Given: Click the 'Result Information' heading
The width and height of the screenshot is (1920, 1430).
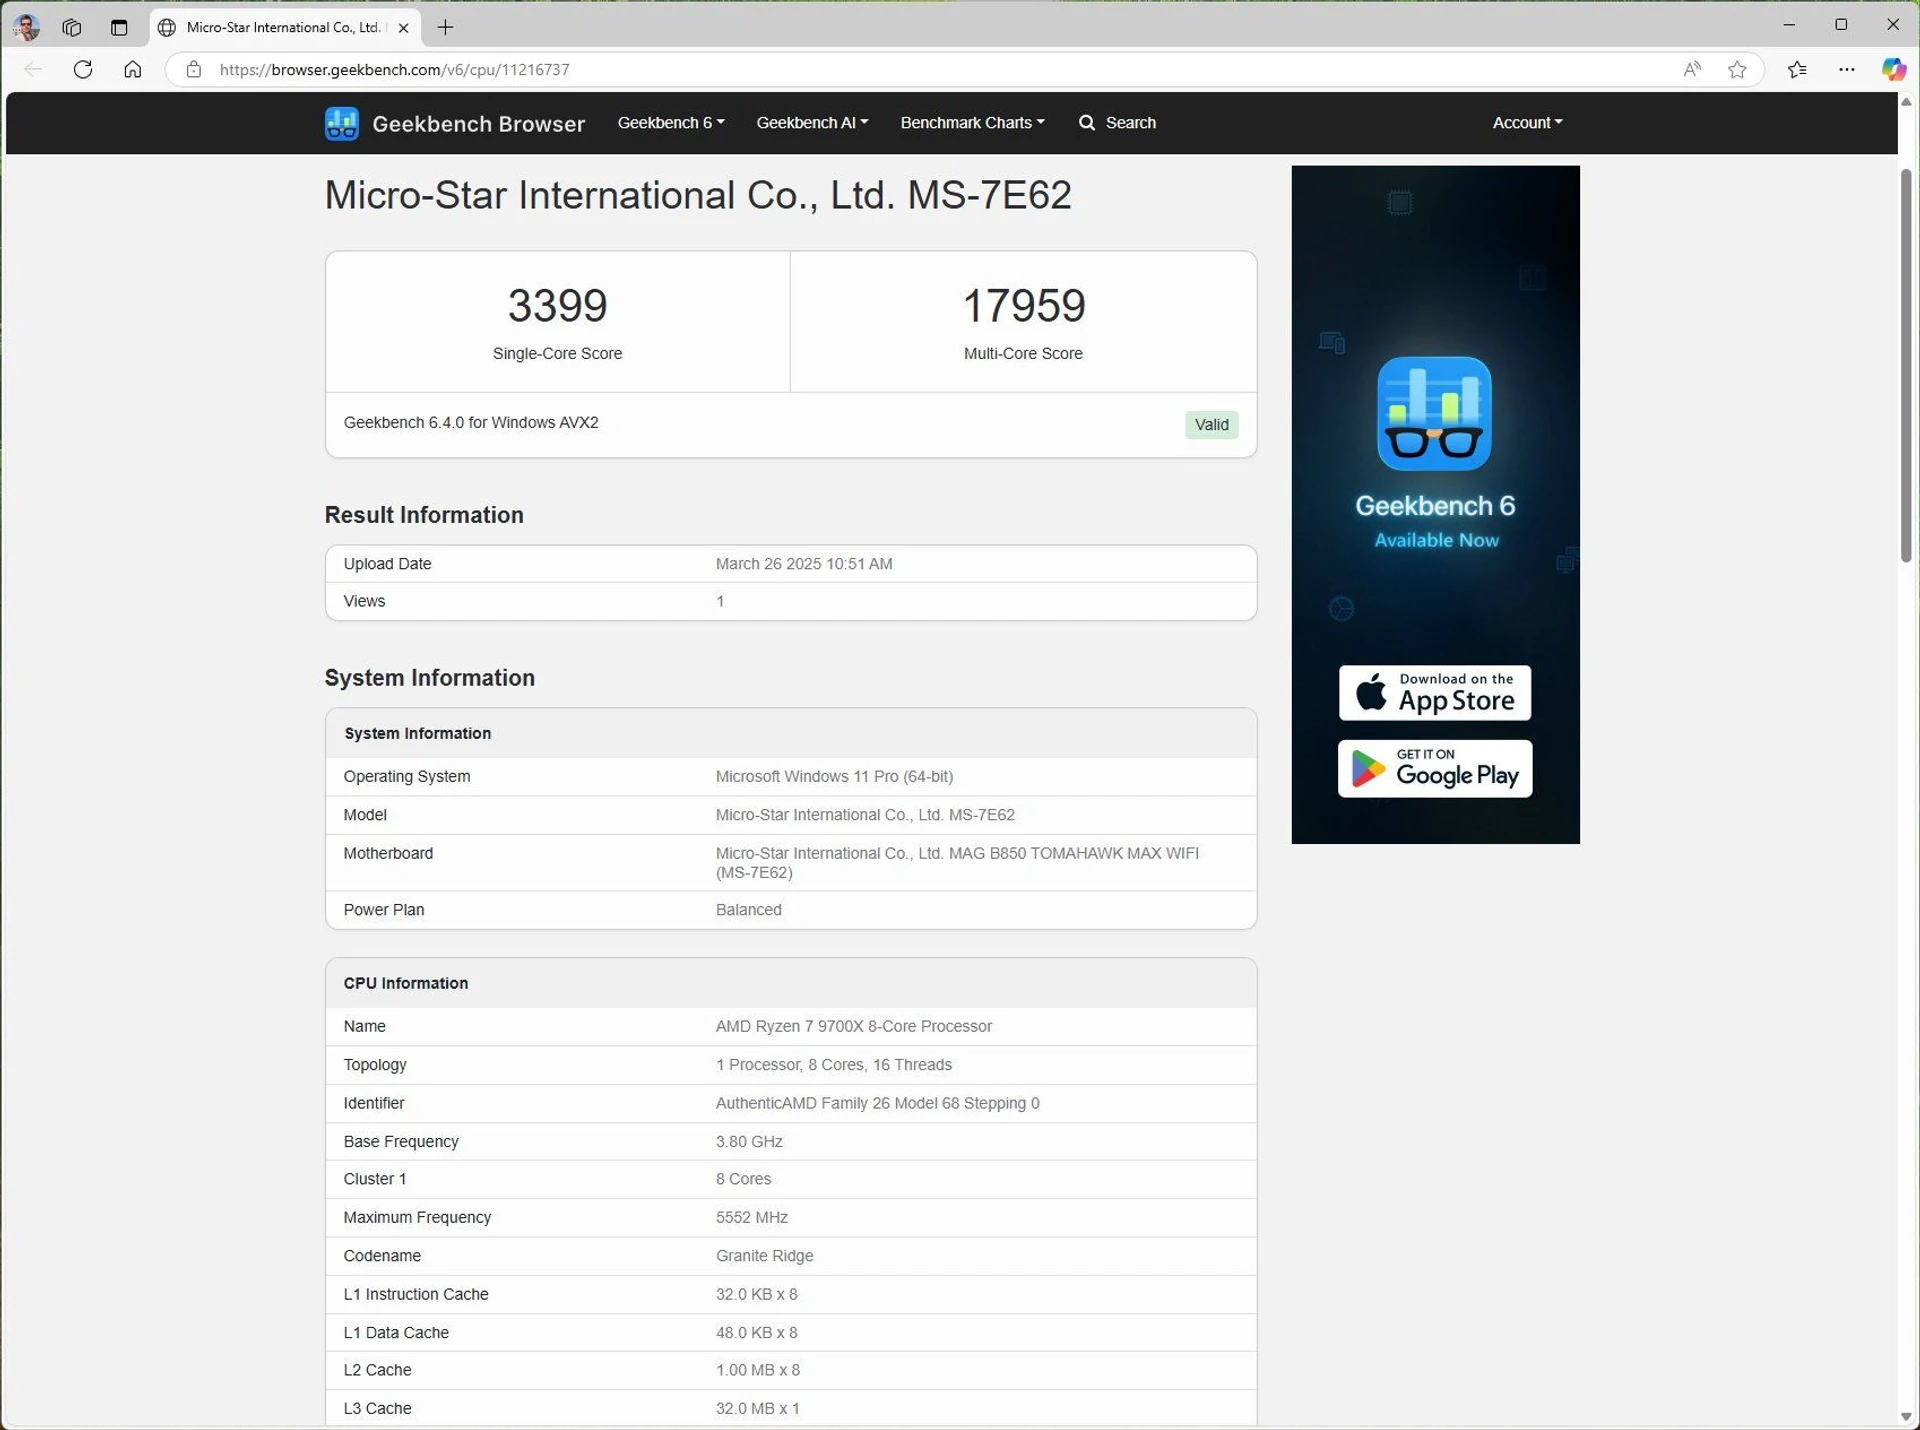Looking at the screenshot, I should [x=424, y=515].
